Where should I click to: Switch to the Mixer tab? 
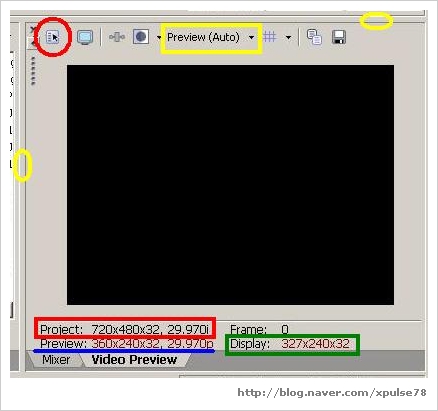tap(56, 360)
